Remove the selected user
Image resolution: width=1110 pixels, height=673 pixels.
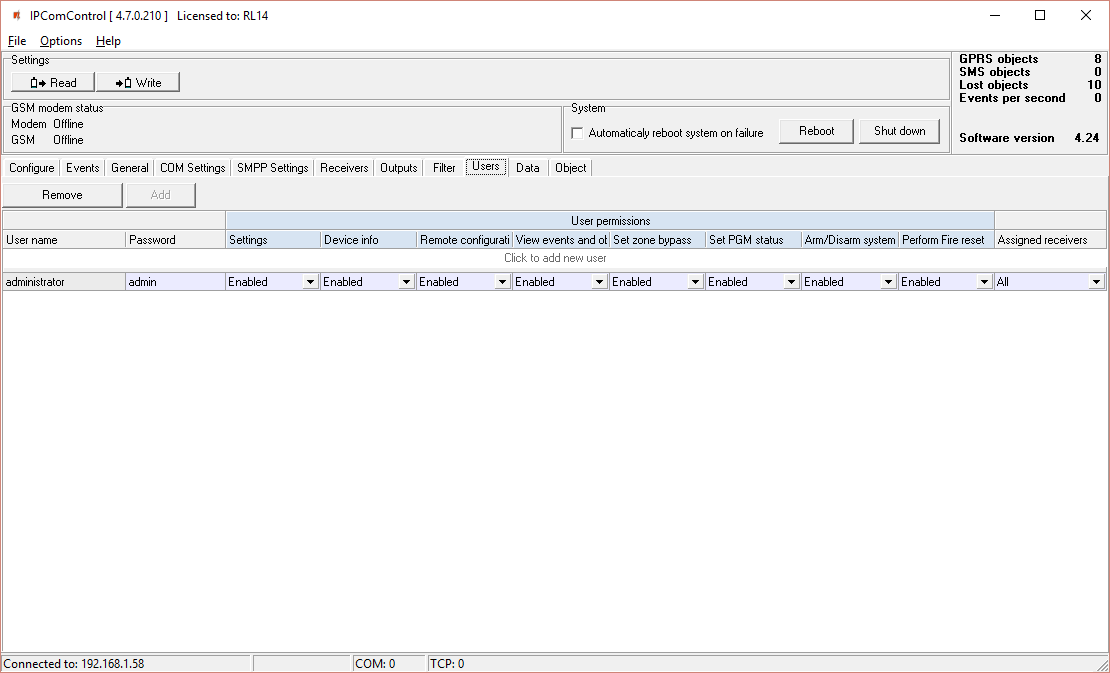[62, 195]
